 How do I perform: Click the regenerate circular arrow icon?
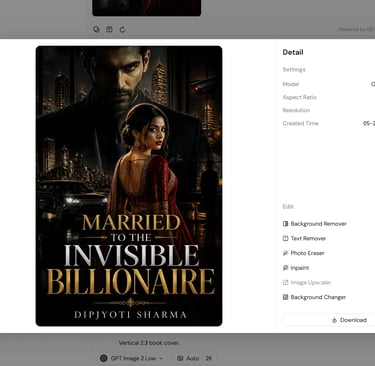point(122,29)
